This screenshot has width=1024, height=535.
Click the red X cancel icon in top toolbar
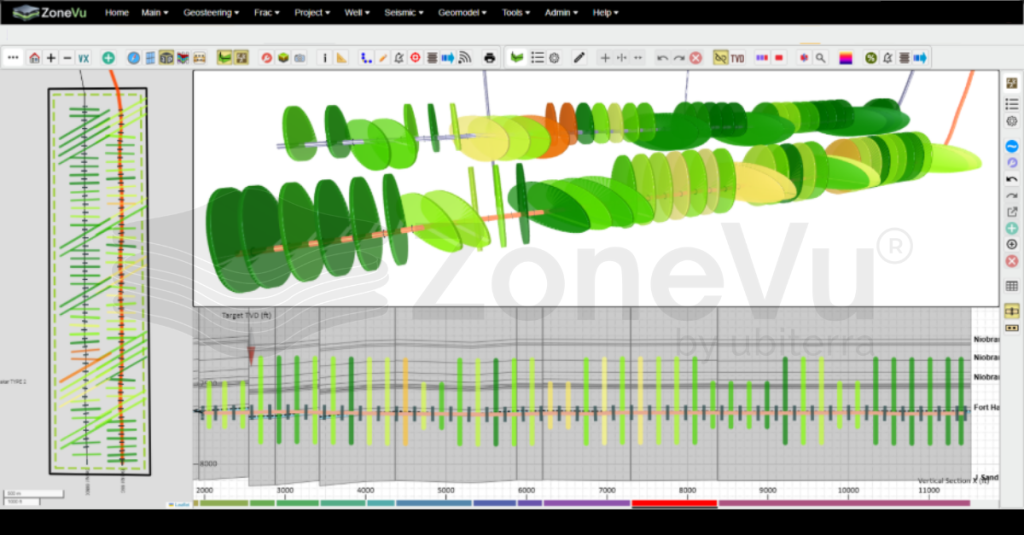tap(696, 58)
